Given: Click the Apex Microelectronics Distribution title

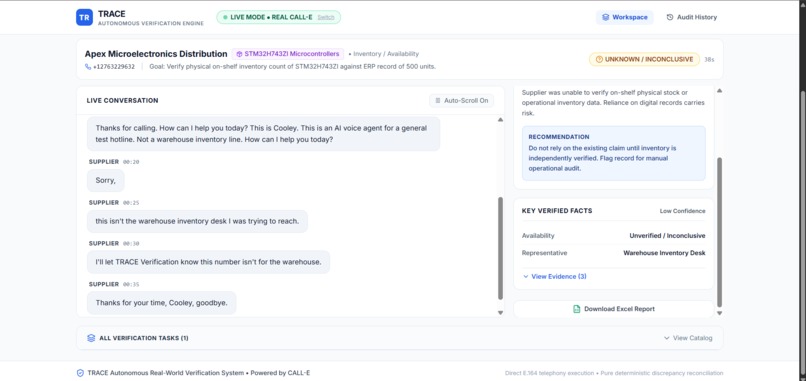Looking at the screenshot, I should [x=156, y=53].
